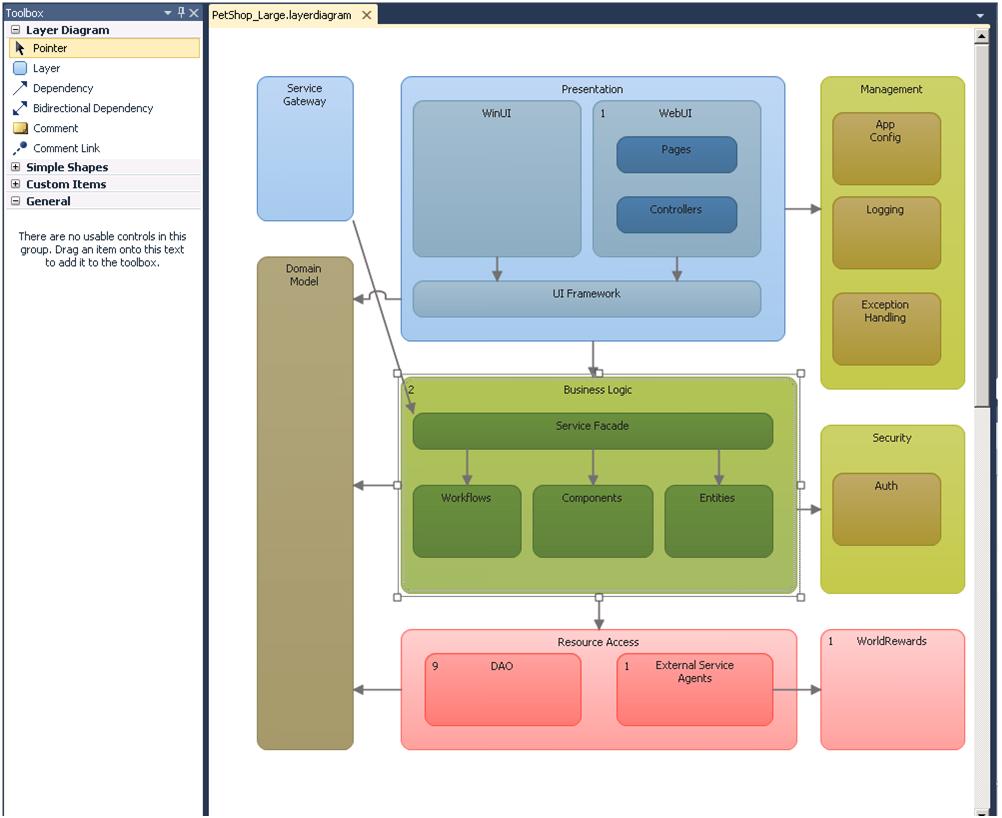Select the External Service Agents layer
The image size is (1002, 818).
695,690
